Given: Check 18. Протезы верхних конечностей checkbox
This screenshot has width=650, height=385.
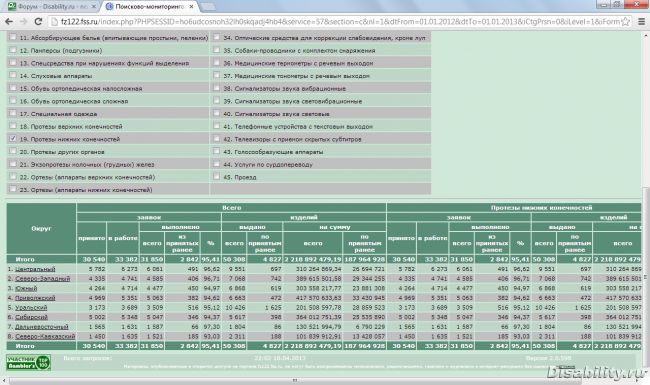Looking at the screenshot, I should [13, 126].
